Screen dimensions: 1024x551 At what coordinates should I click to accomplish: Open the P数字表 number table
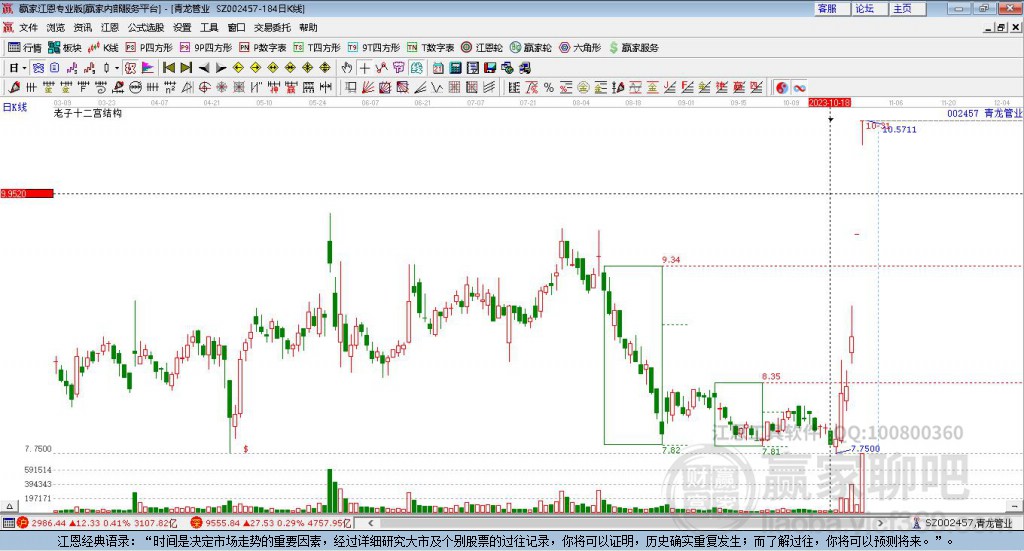coord(263,48)
